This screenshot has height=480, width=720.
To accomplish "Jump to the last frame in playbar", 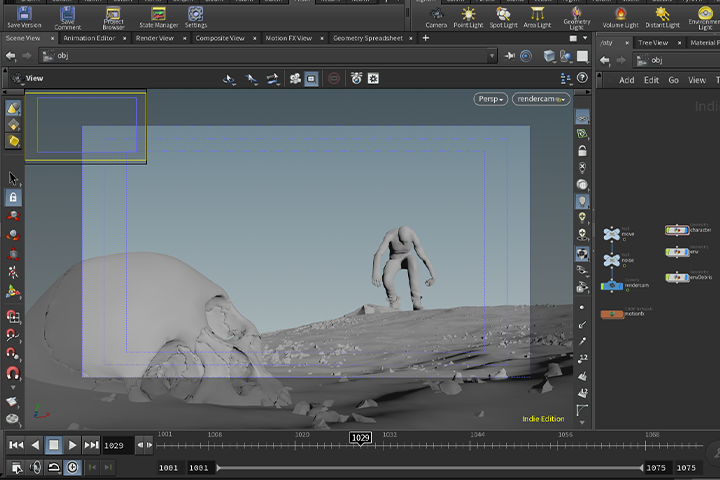I will tap(91, 445).
